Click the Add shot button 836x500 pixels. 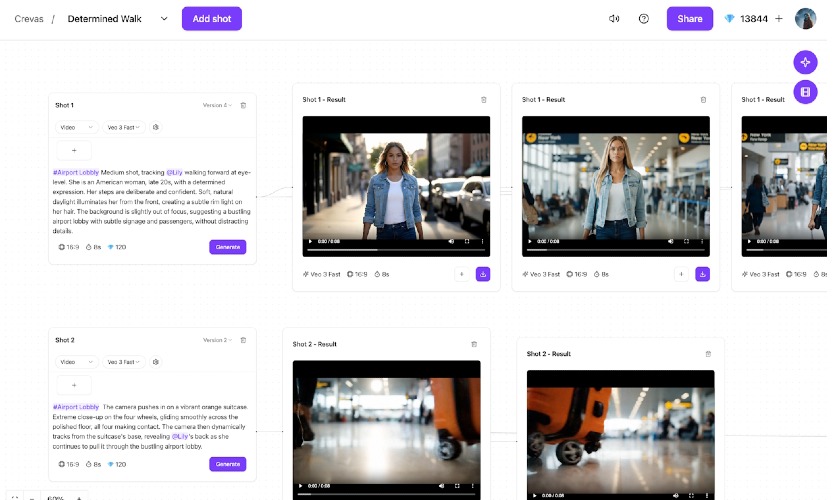pyautogui.click(x=212, y=19)
